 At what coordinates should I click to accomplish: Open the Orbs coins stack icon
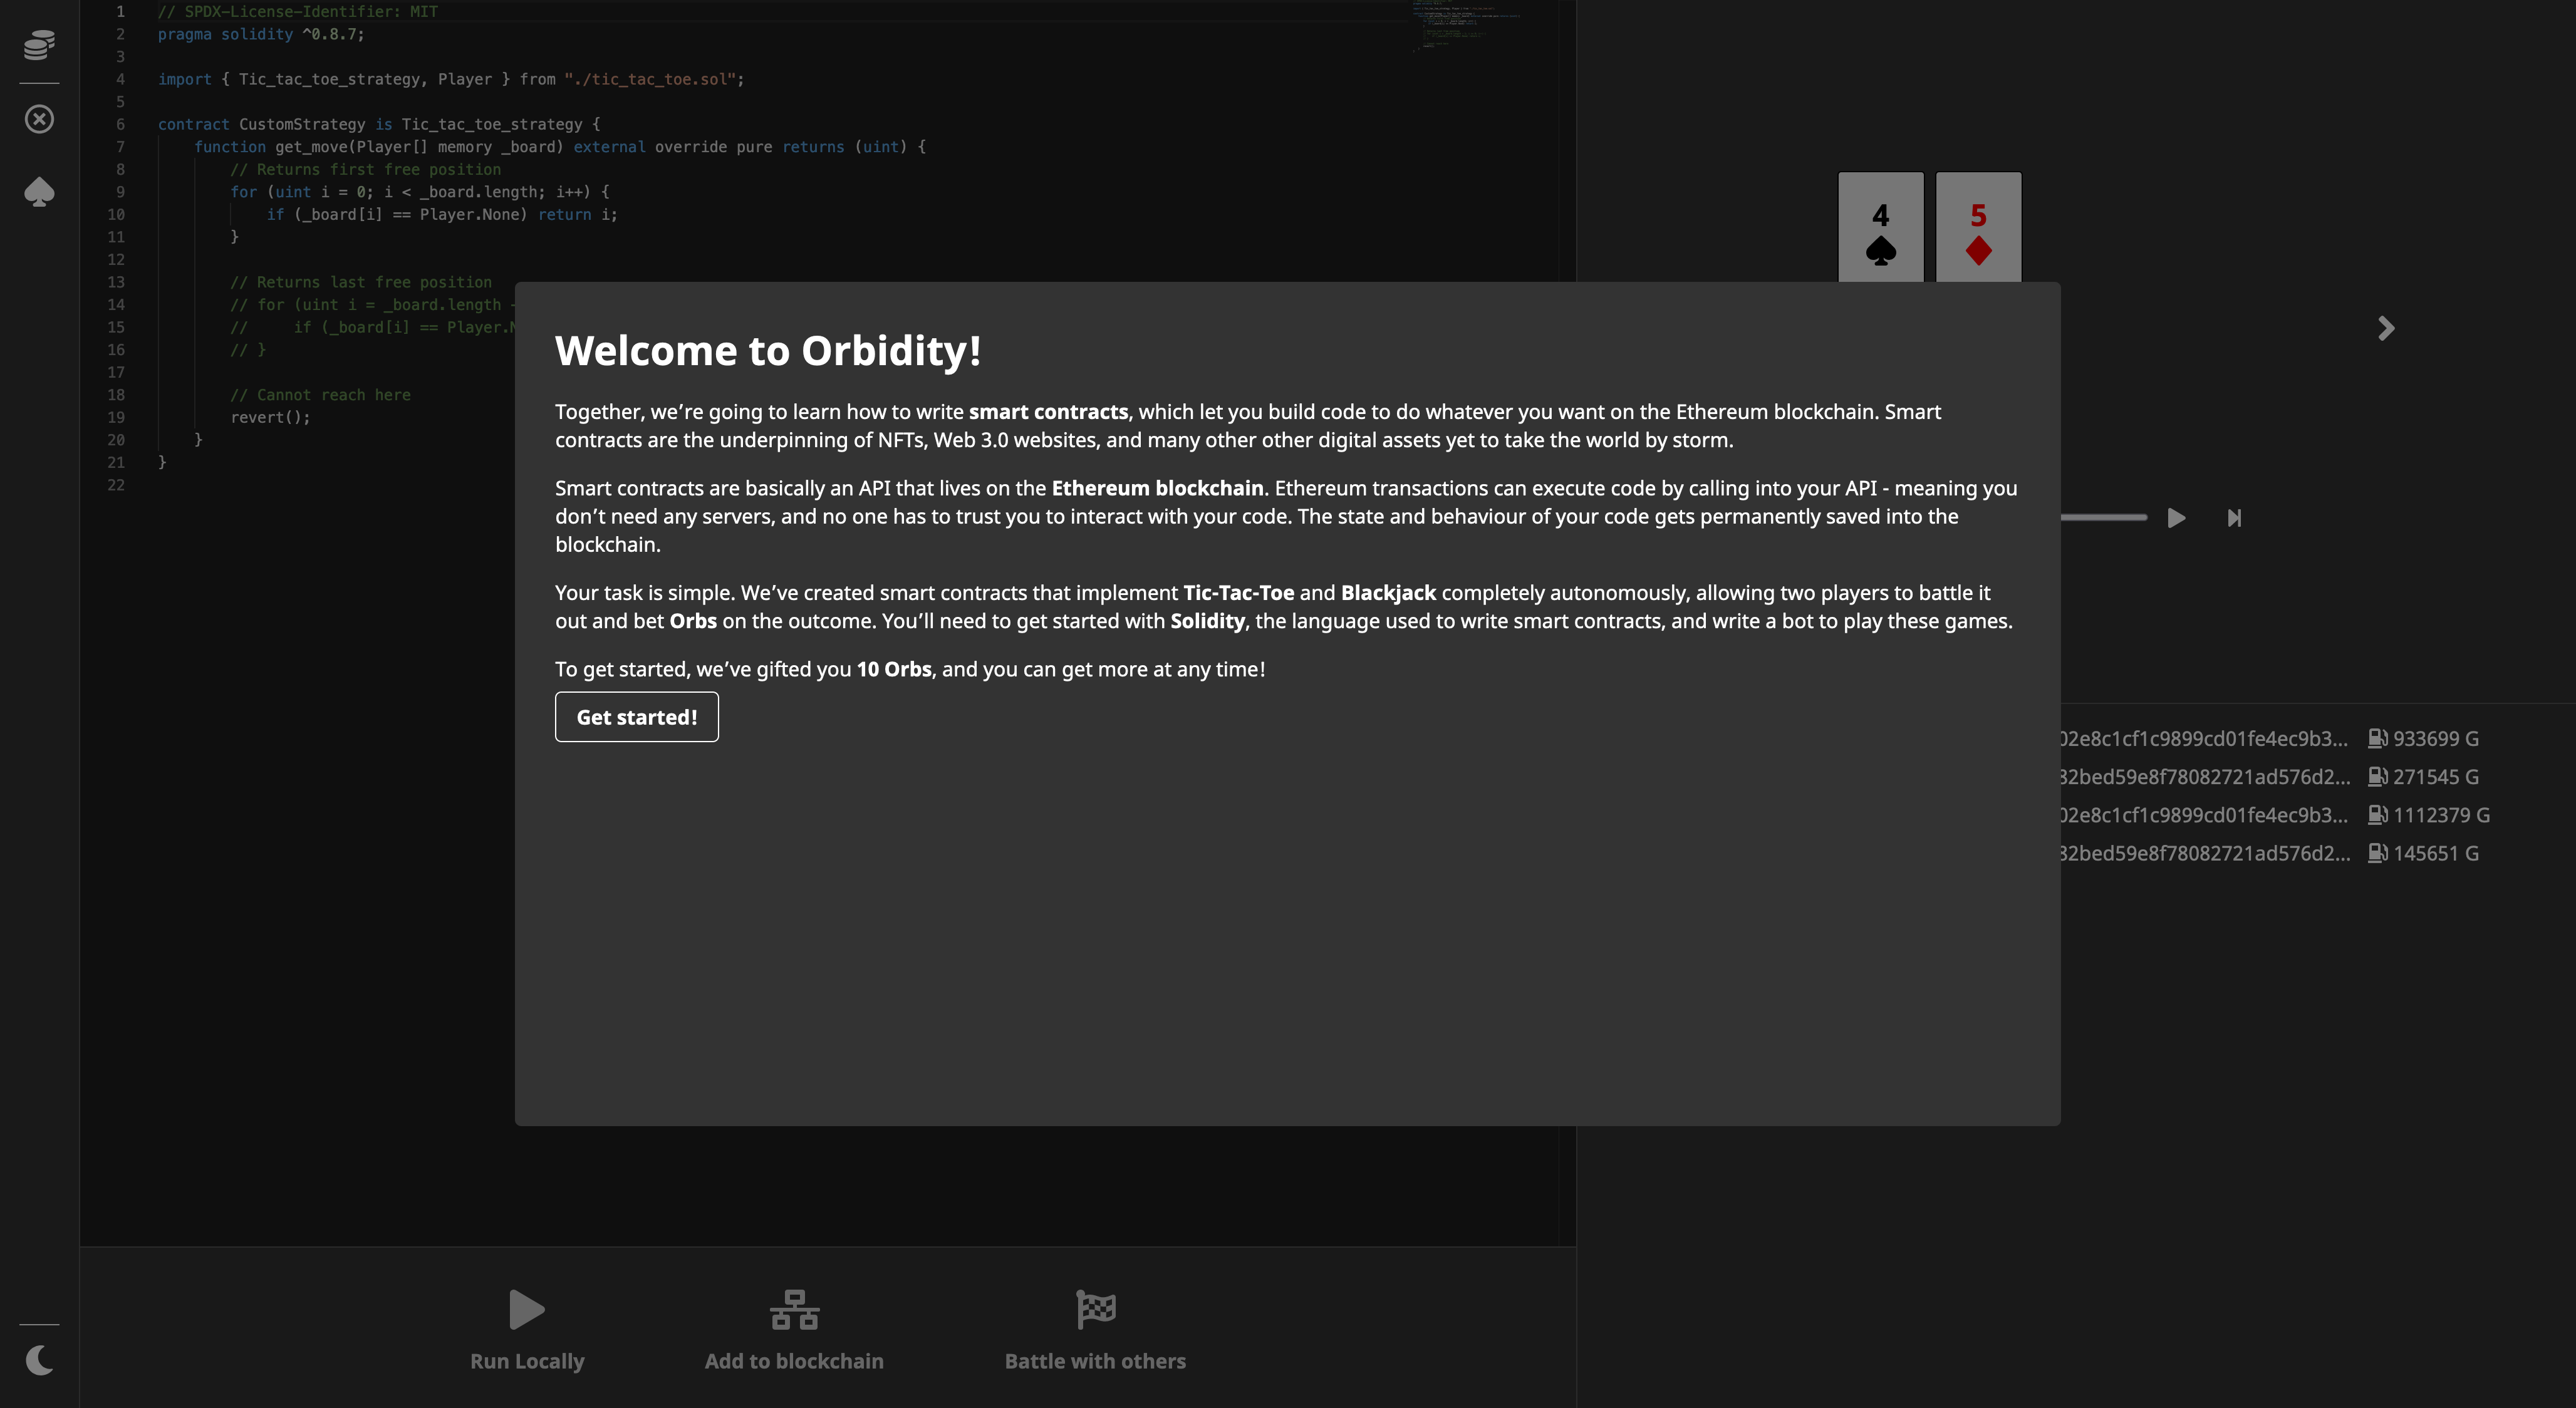point(39,45)
